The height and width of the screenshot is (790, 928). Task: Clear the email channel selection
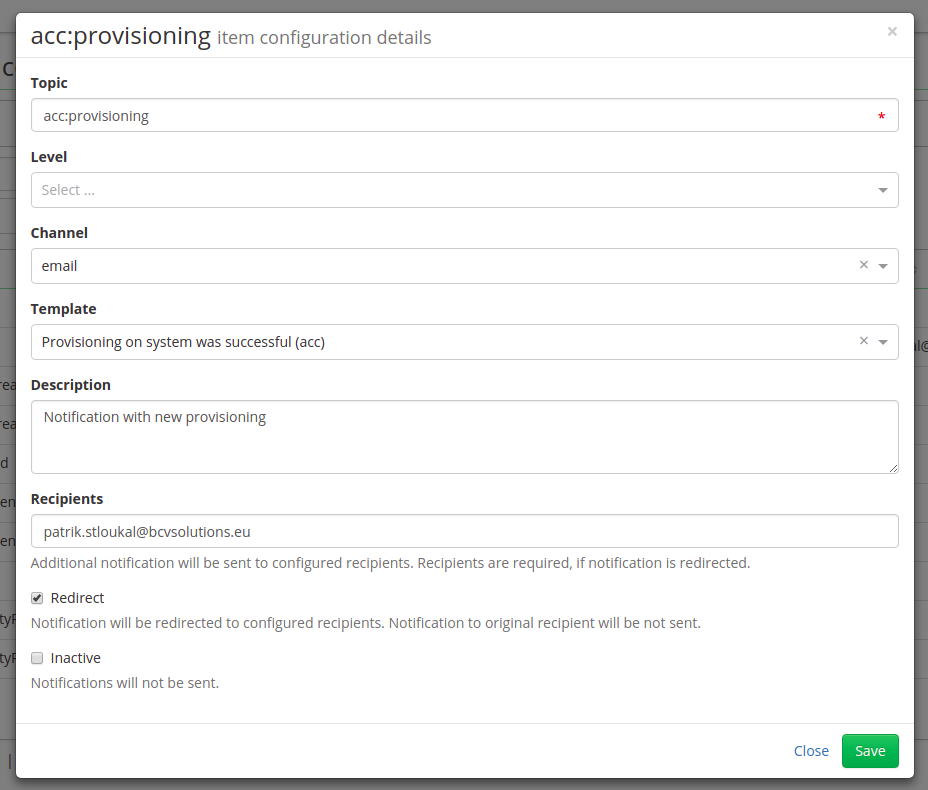(863, 265)
